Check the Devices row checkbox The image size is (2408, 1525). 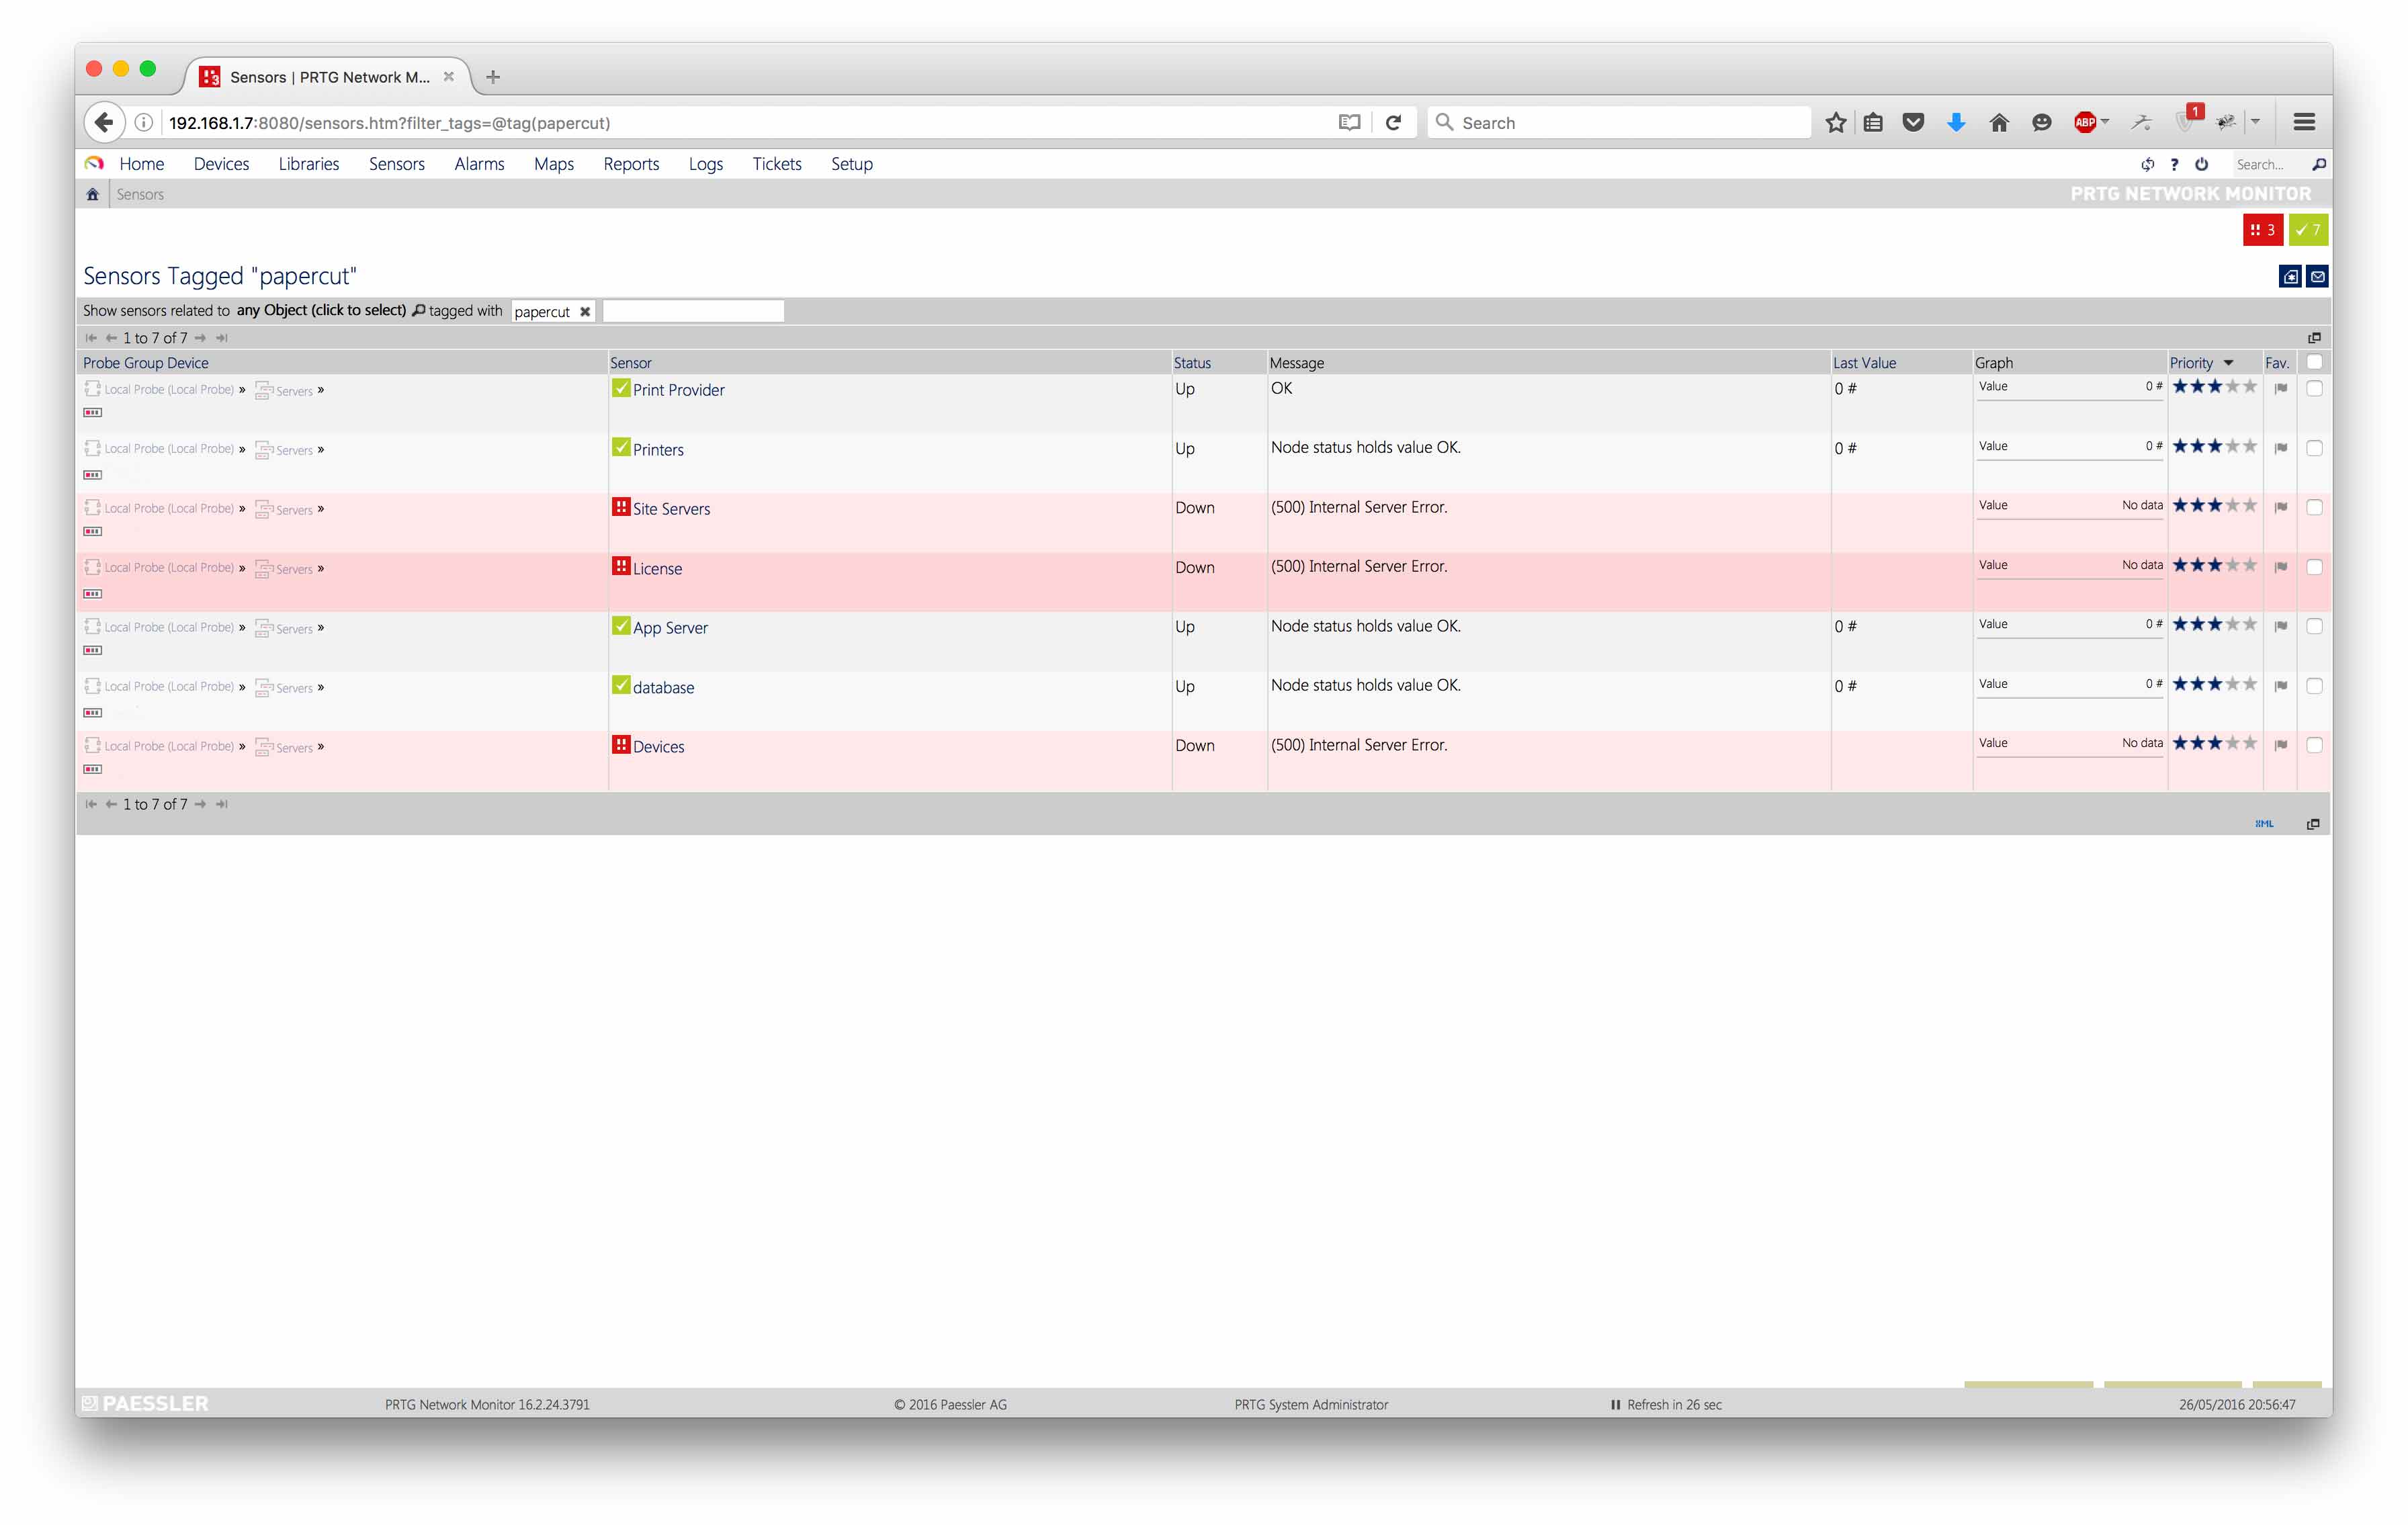click(x=2314, y=745)
